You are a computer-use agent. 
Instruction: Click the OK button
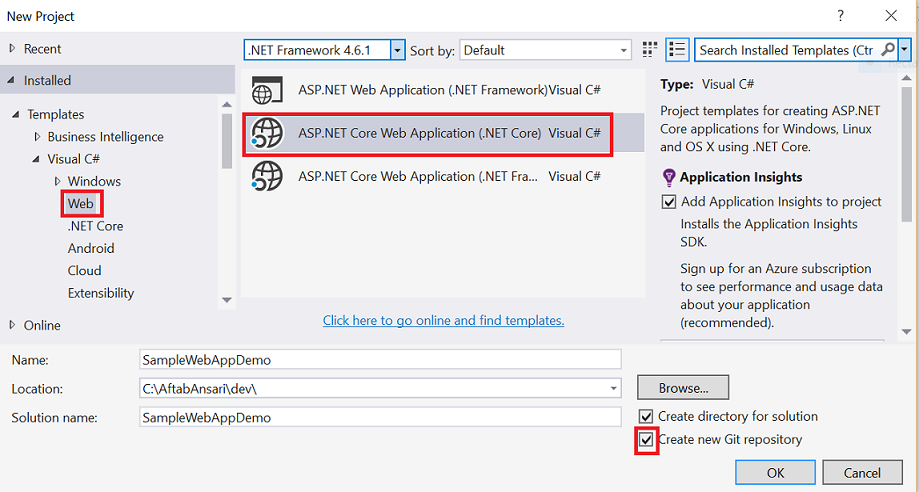pyautogui.click(x=775, y=473)
